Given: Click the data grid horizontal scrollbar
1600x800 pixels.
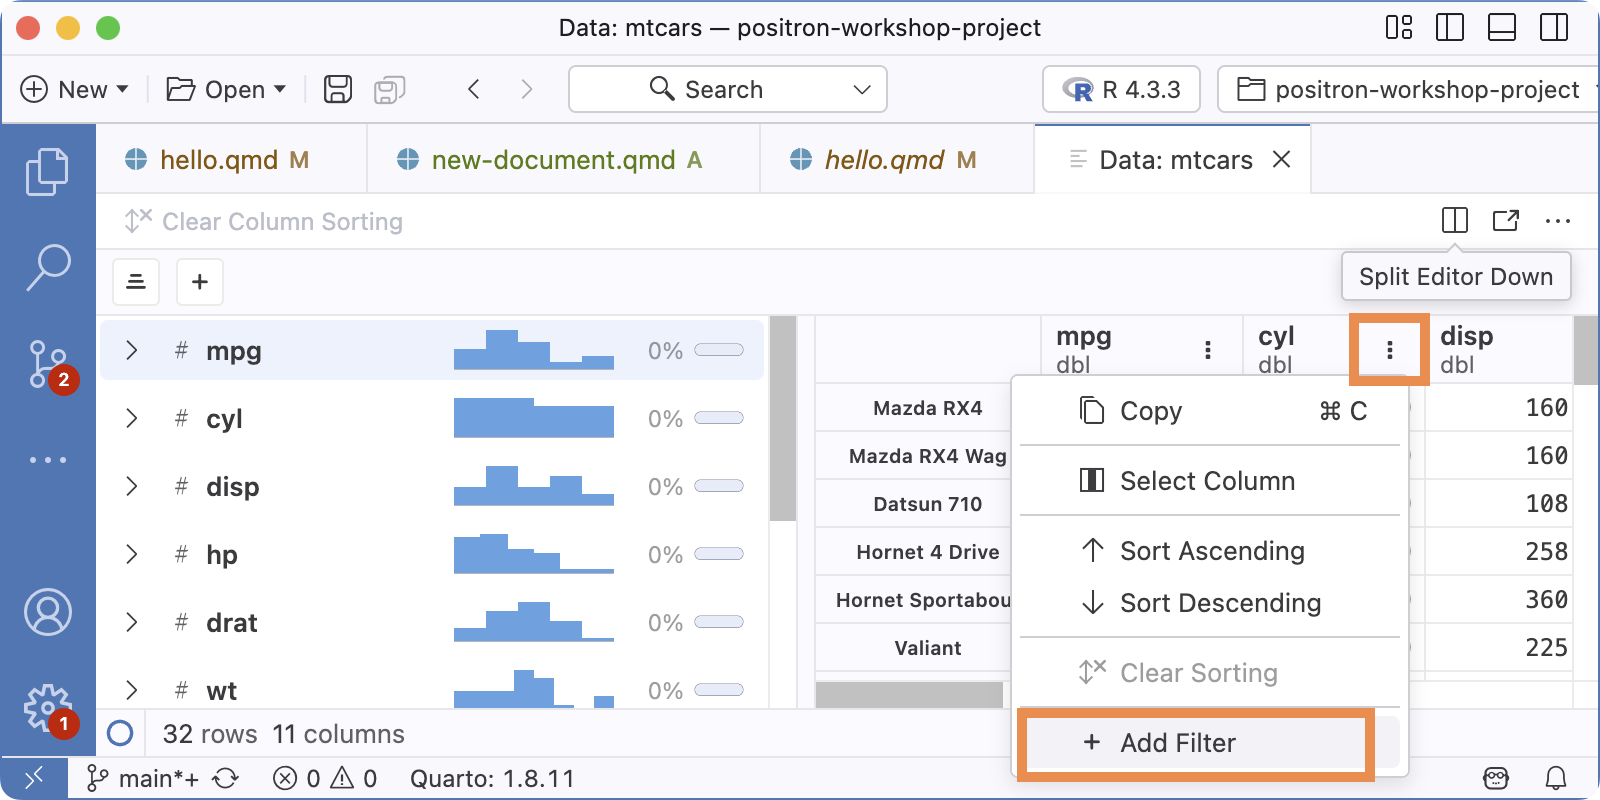Looking at the screenshot, I should pyautogui.click(x=909, y=694).
